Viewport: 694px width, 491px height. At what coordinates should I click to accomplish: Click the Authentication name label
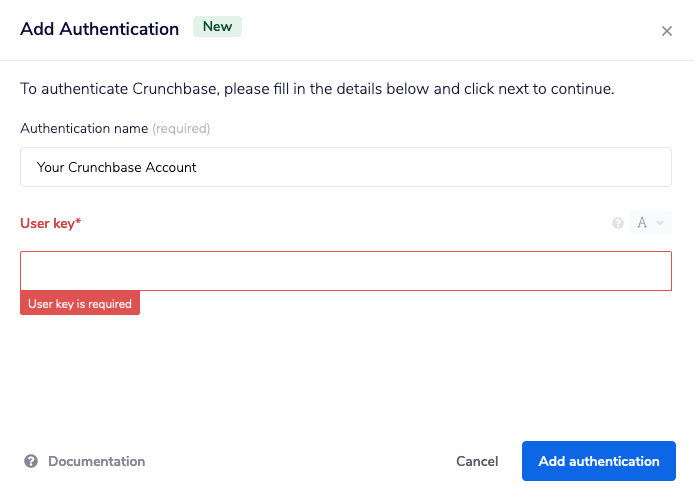(84, 128)
